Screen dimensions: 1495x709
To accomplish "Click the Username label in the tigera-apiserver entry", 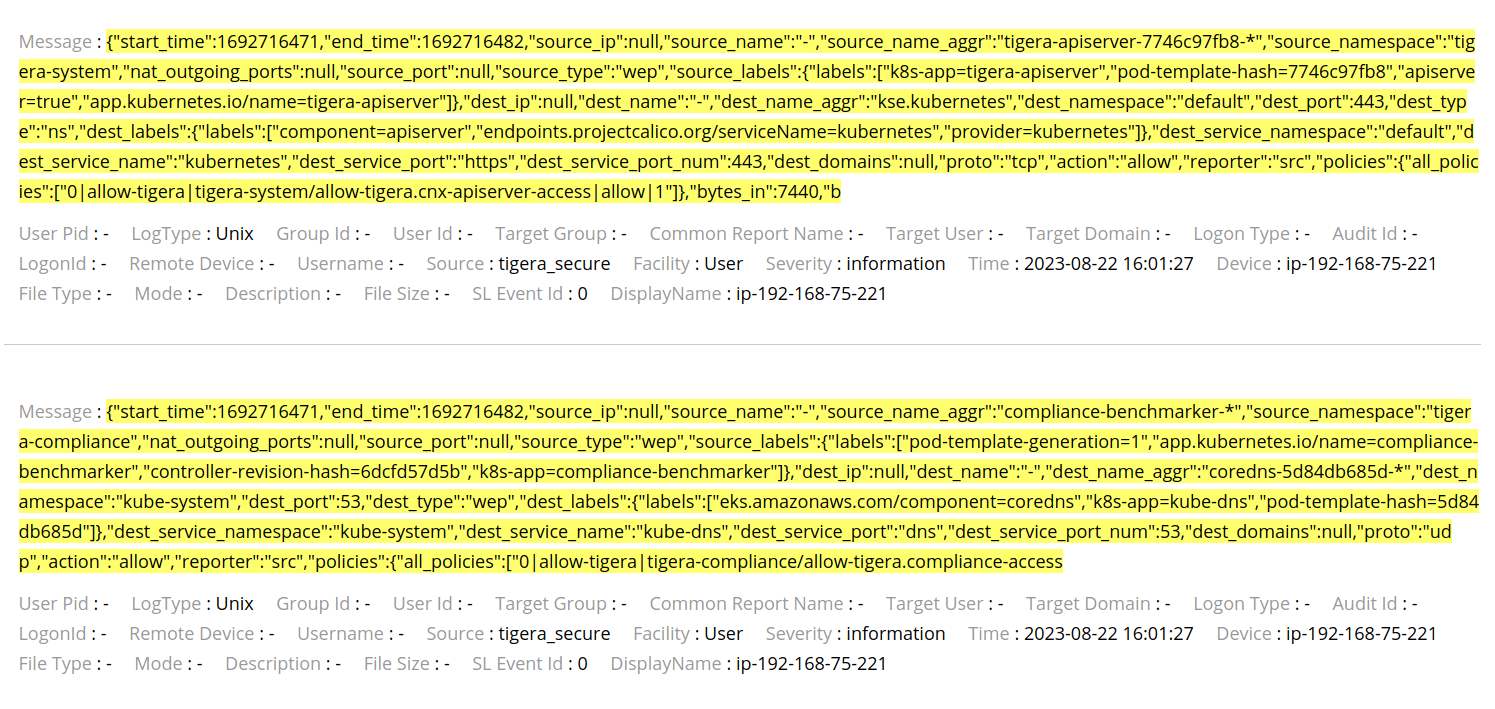I will [x=340, y=264].
